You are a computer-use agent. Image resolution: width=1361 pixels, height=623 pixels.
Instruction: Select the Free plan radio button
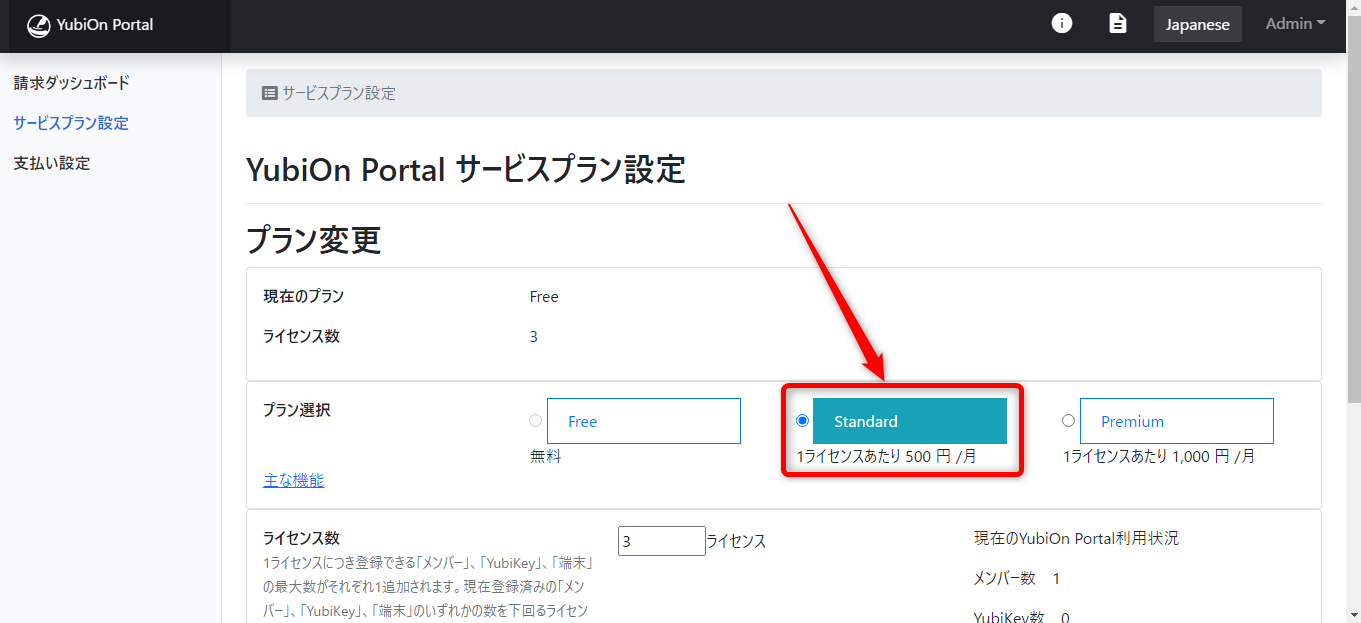[x=536, y=421]
